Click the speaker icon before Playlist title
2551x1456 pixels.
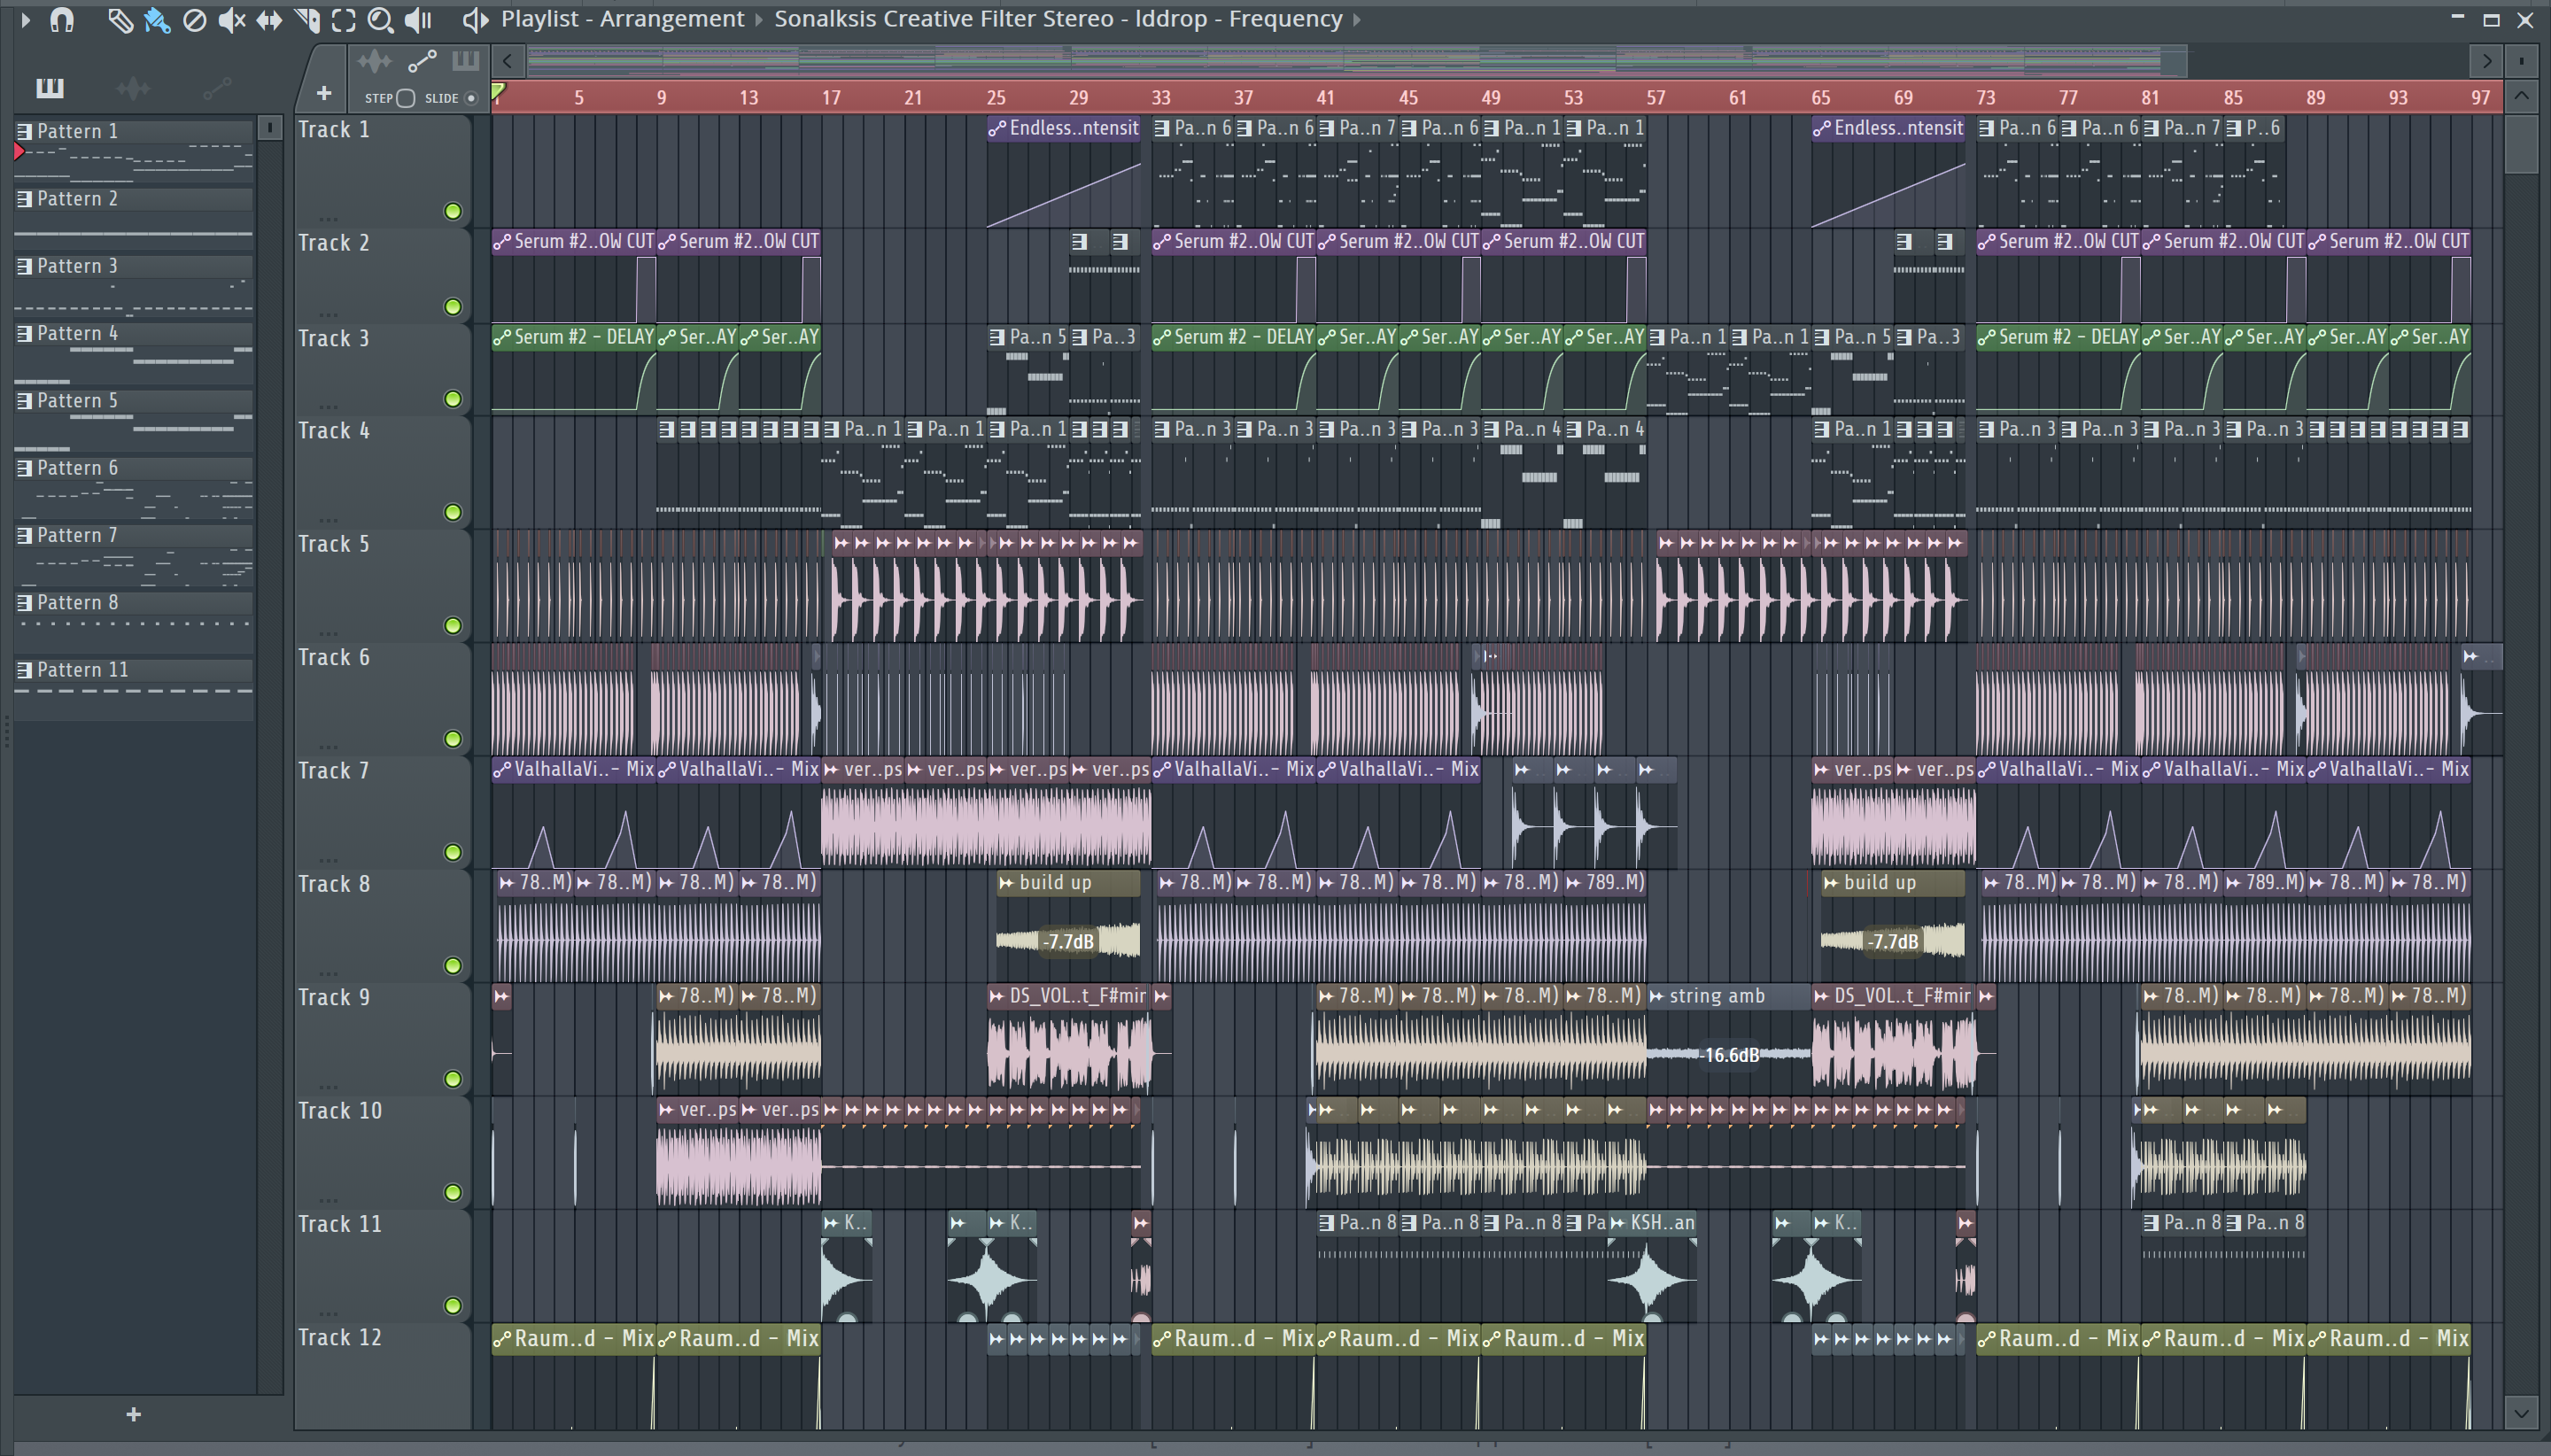(x=476, y=19)
